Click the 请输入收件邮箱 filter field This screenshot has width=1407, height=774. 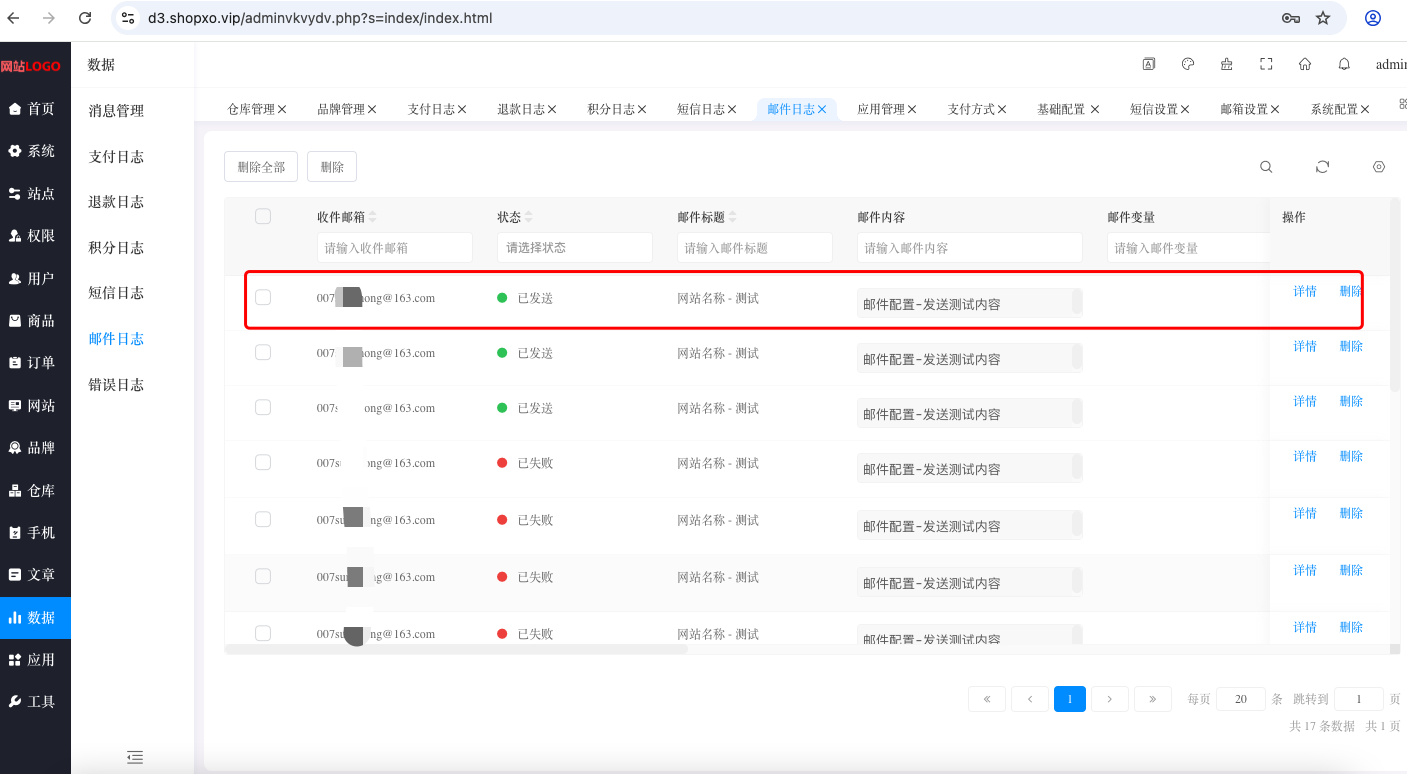(395, 247)
